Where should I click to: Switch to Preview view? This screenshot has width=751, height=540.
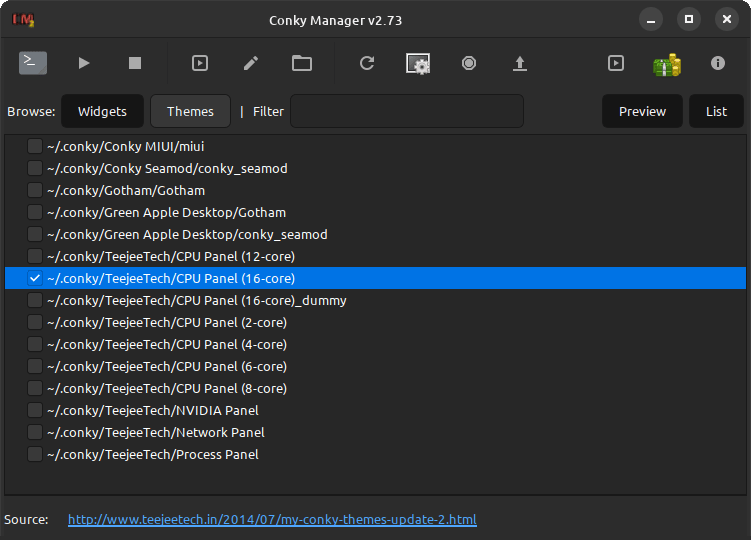642,111
